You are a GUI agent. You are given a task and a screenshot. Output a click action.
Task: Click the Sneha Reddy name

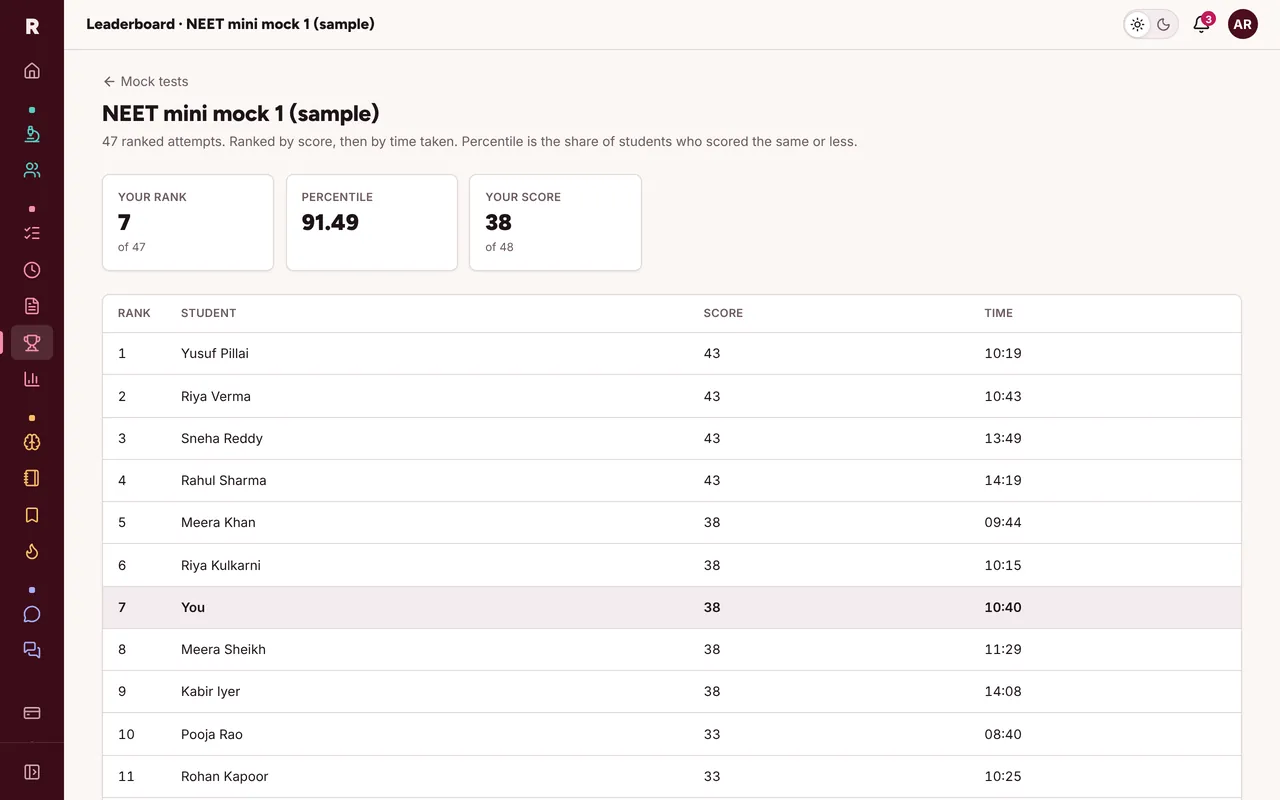(222, 438)
